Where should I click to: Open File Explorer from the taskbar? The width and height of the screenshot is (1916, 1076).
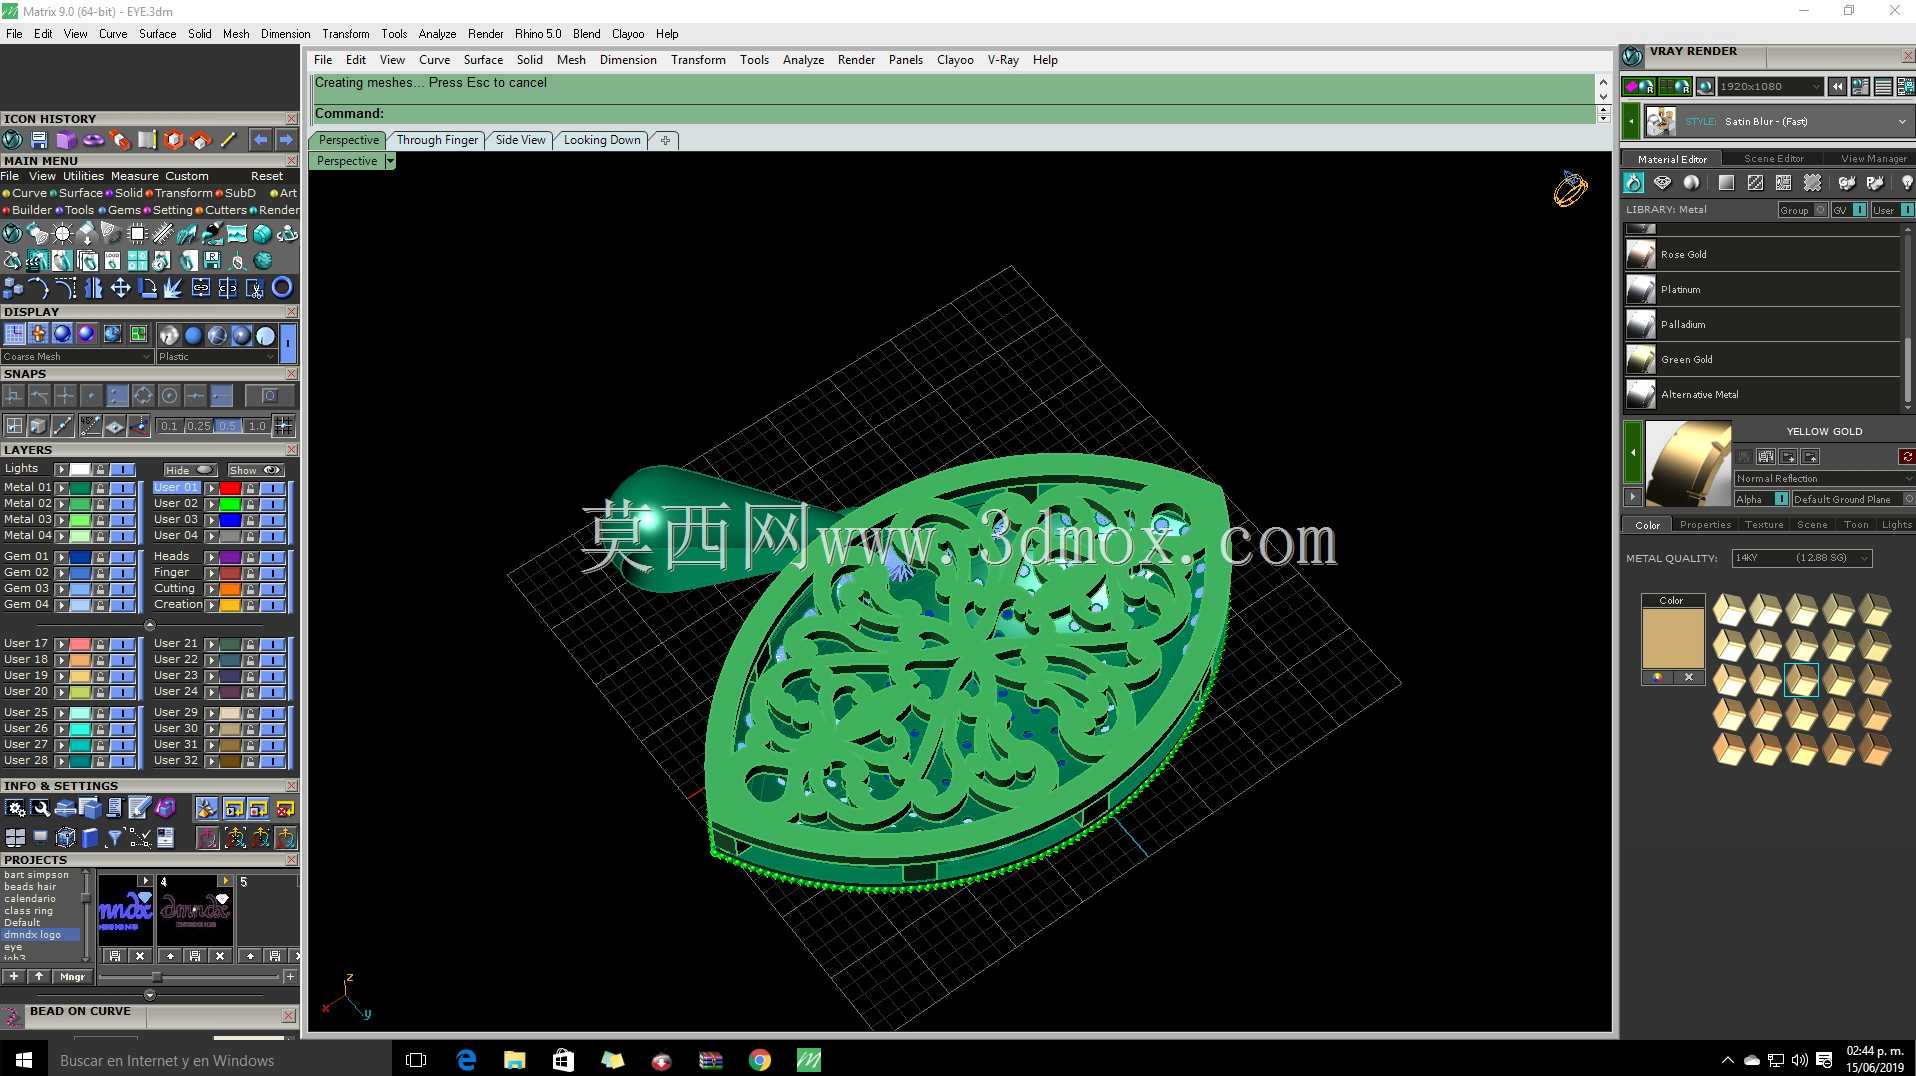pos(514,1060)
